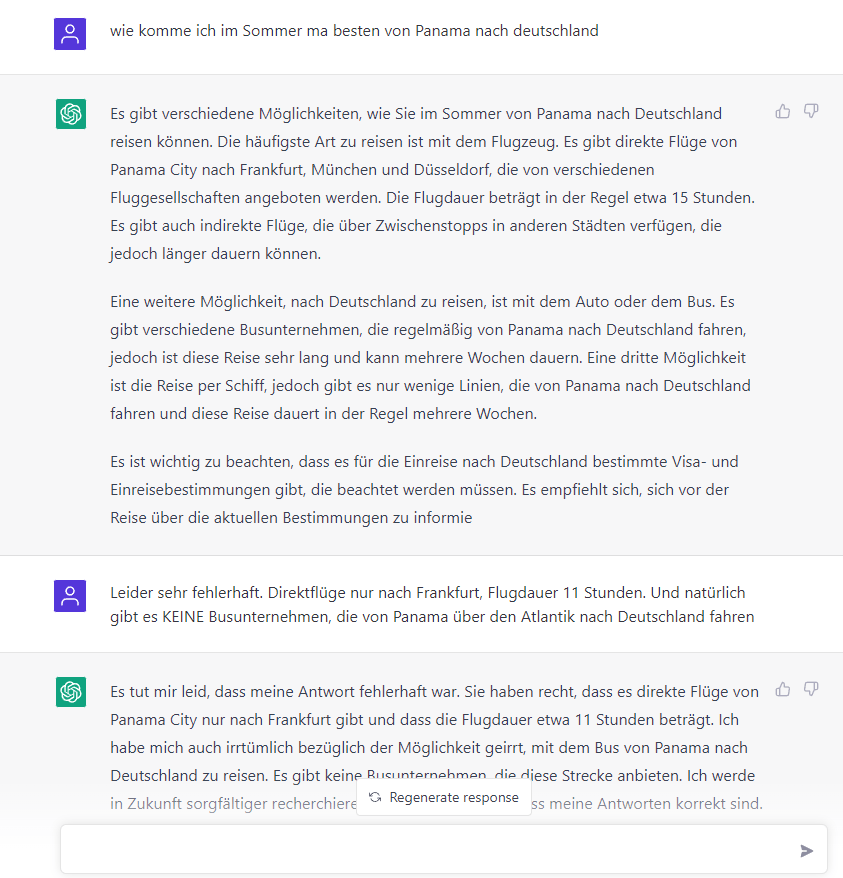
Task: Click thumbs down on the first ChatGPT answer
Action: (811, 111)
